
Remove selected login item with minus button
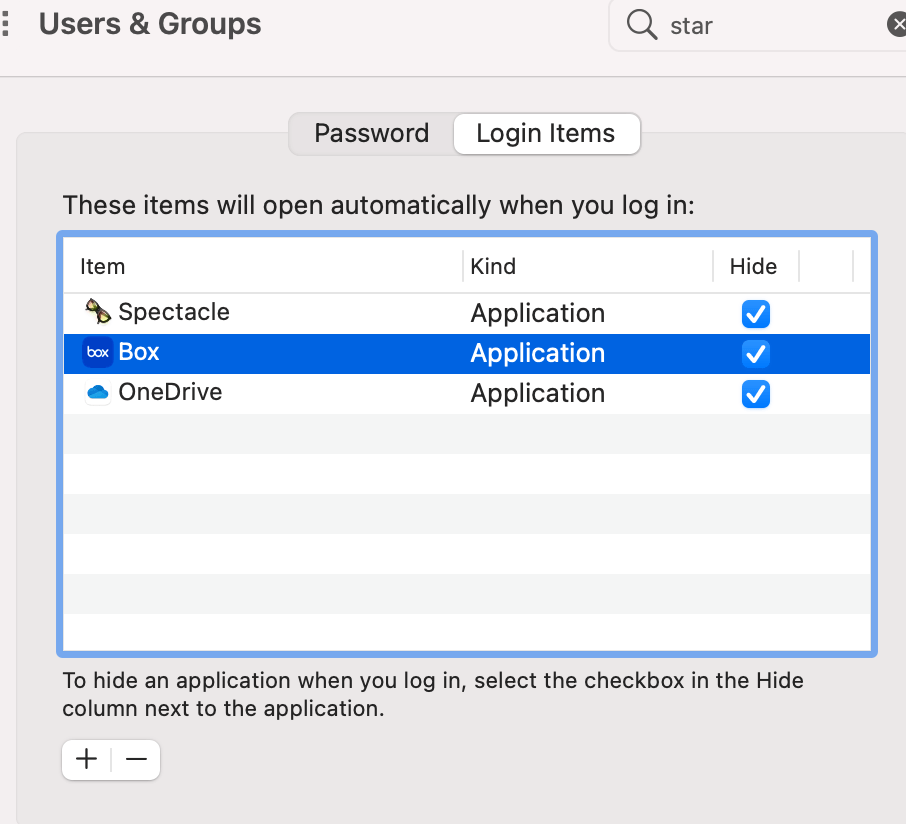[136, 760]
